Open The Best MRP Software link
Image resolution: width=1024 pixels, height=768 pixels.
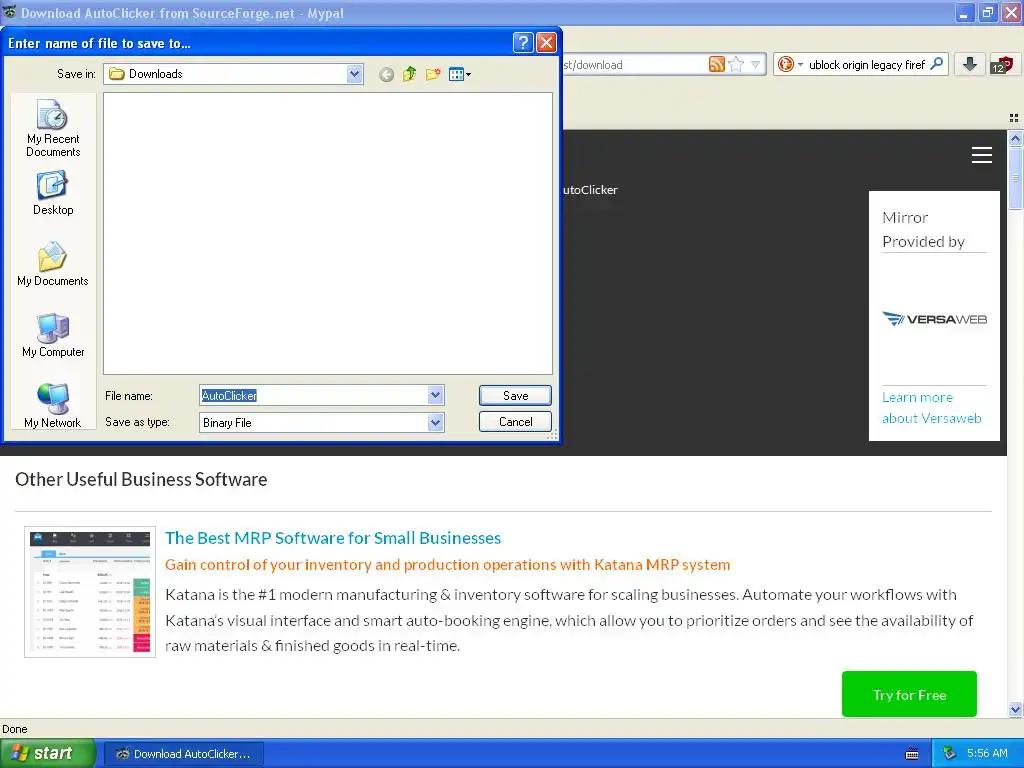[x=333, y=537]
